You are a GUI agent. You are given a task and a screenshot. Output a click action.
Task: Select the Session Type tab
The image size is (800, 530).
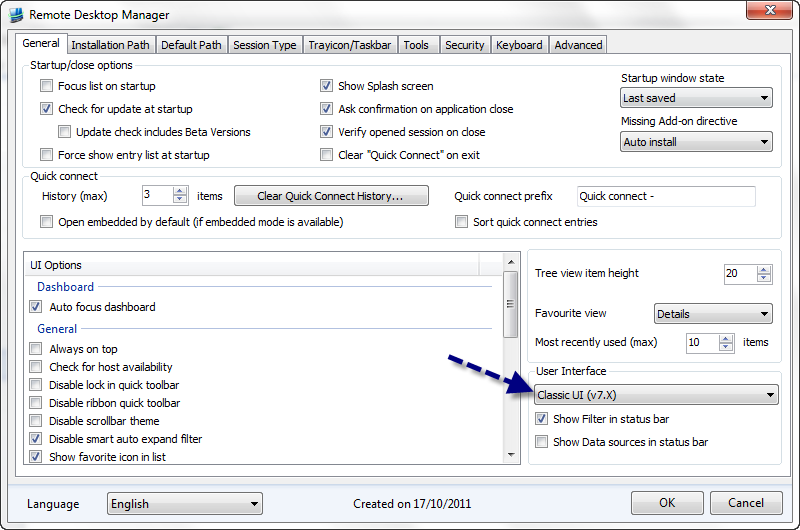click(x=265, y=45)
